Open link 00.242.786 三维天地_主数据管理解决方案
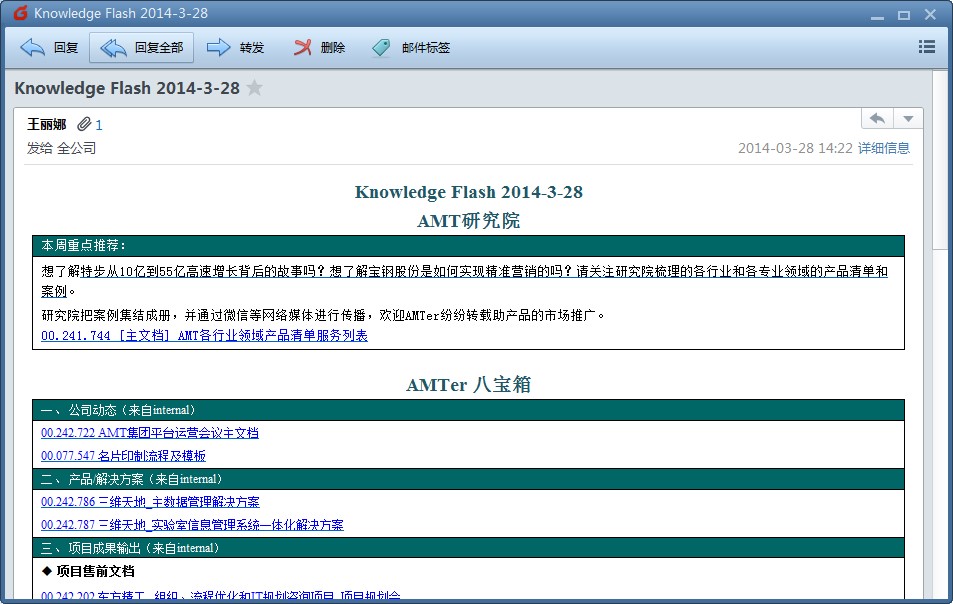The image size is (953, 604). coord(150,502)
